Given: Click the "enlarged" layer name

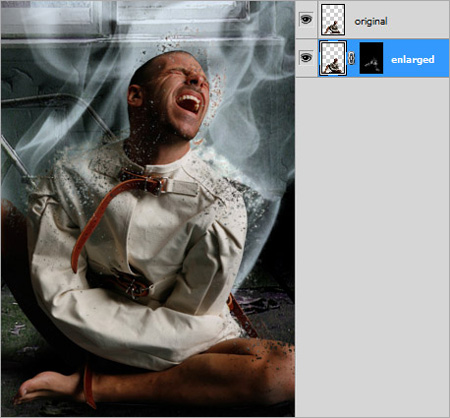Looking at the screenshot, I should [413, 60].
